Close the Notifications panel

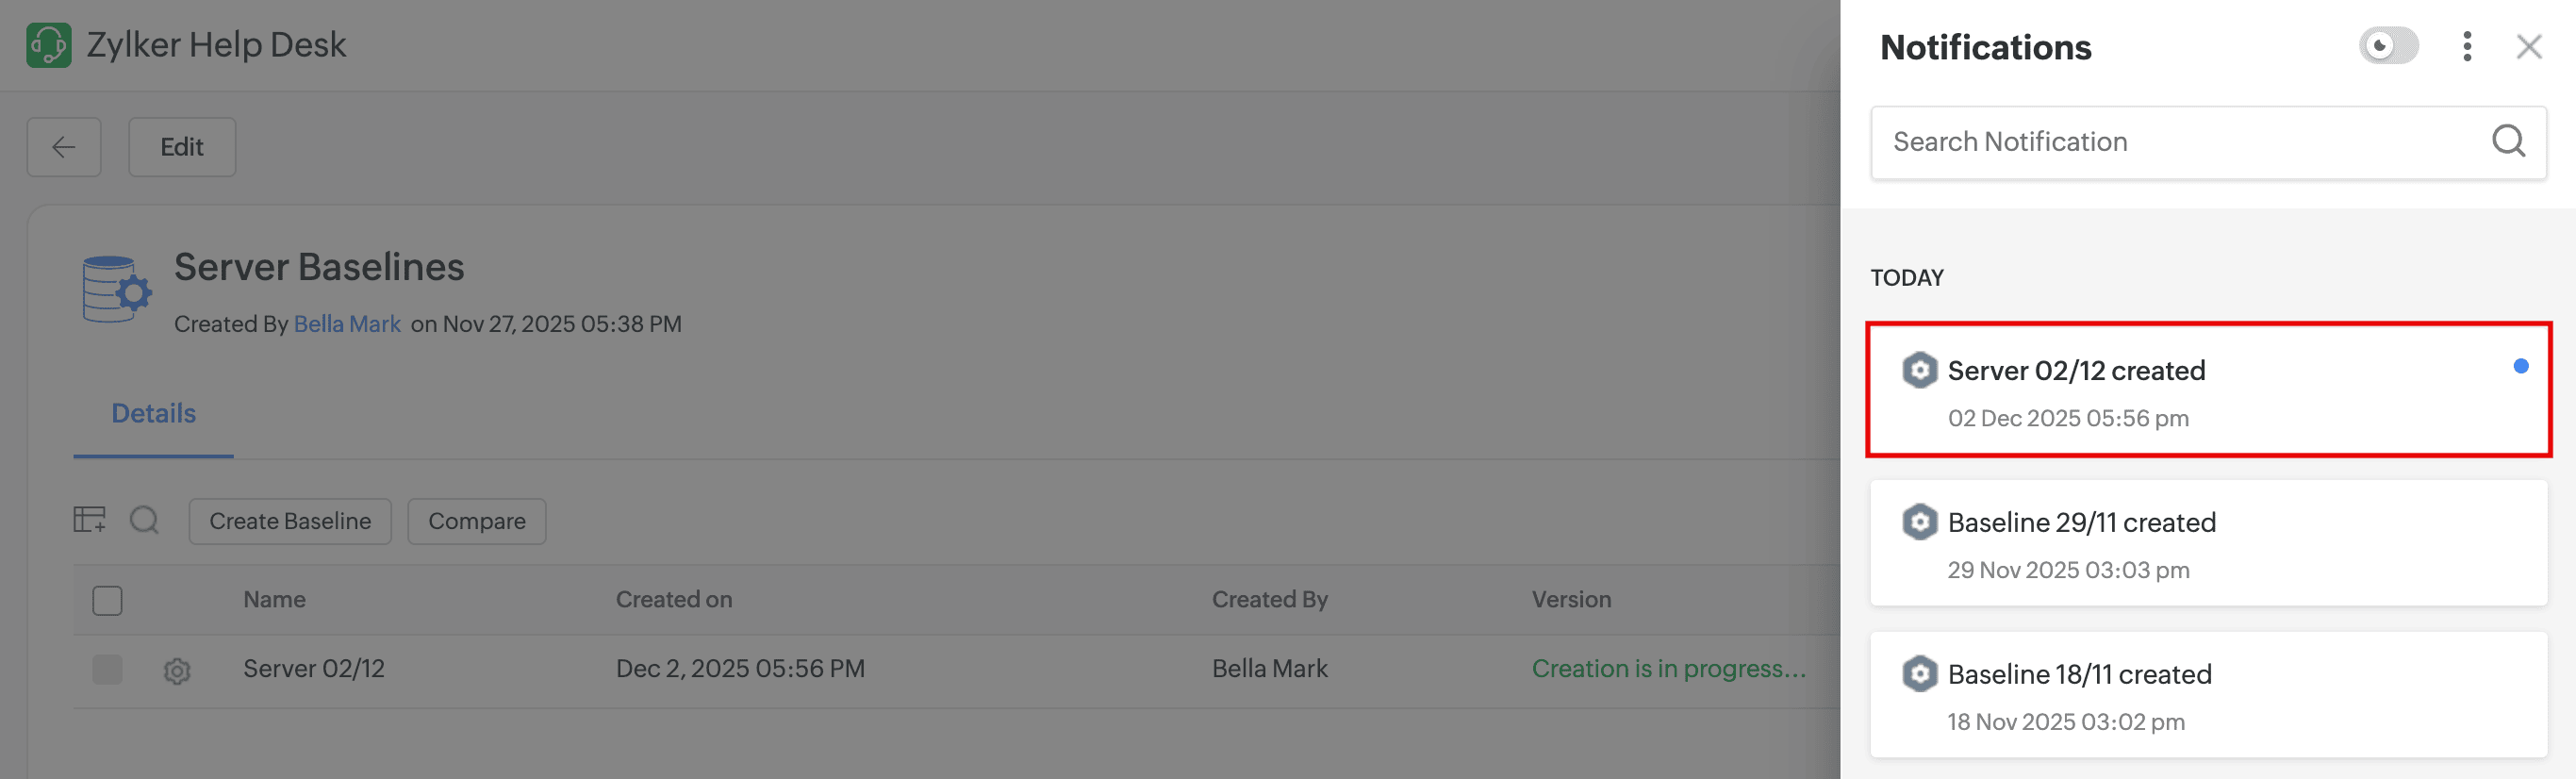2528,47
